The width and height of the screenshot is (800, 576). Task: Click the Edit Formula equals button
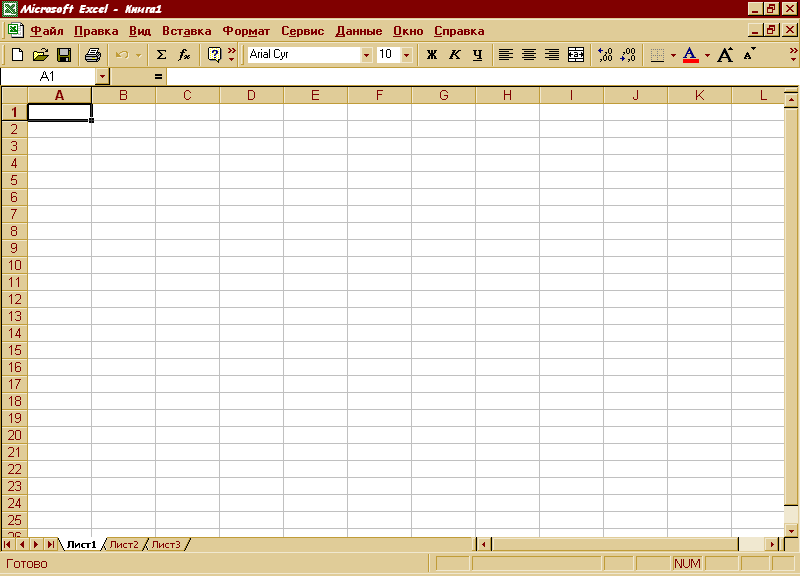tap(158, 77)
